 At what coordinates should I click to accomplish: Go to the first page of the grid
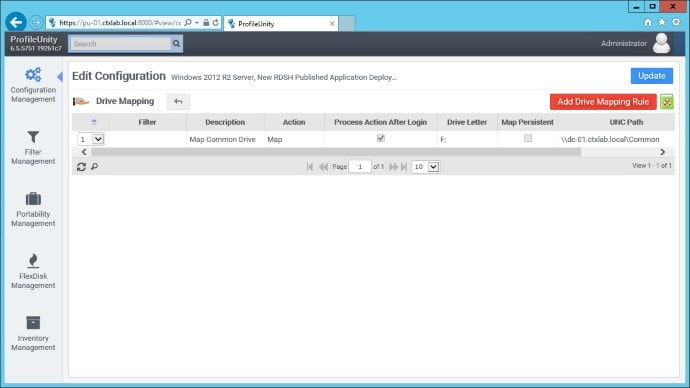click(x=310, y=167)
